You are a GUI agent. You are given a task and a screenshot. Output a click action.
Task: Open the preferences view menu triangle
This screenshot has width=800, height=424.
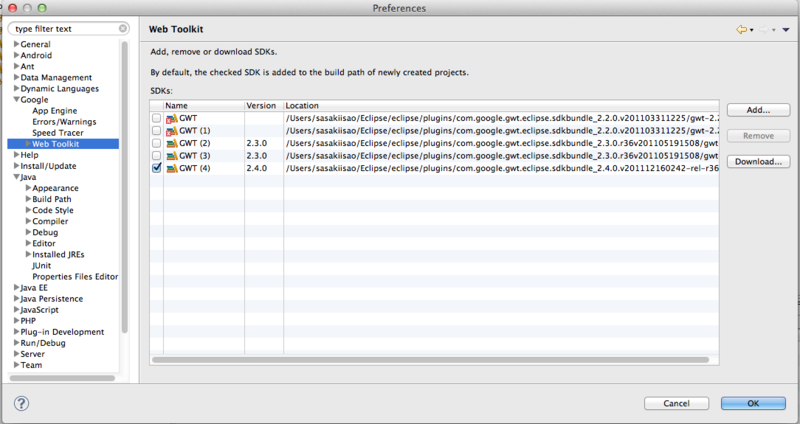[x=786, y=30]
